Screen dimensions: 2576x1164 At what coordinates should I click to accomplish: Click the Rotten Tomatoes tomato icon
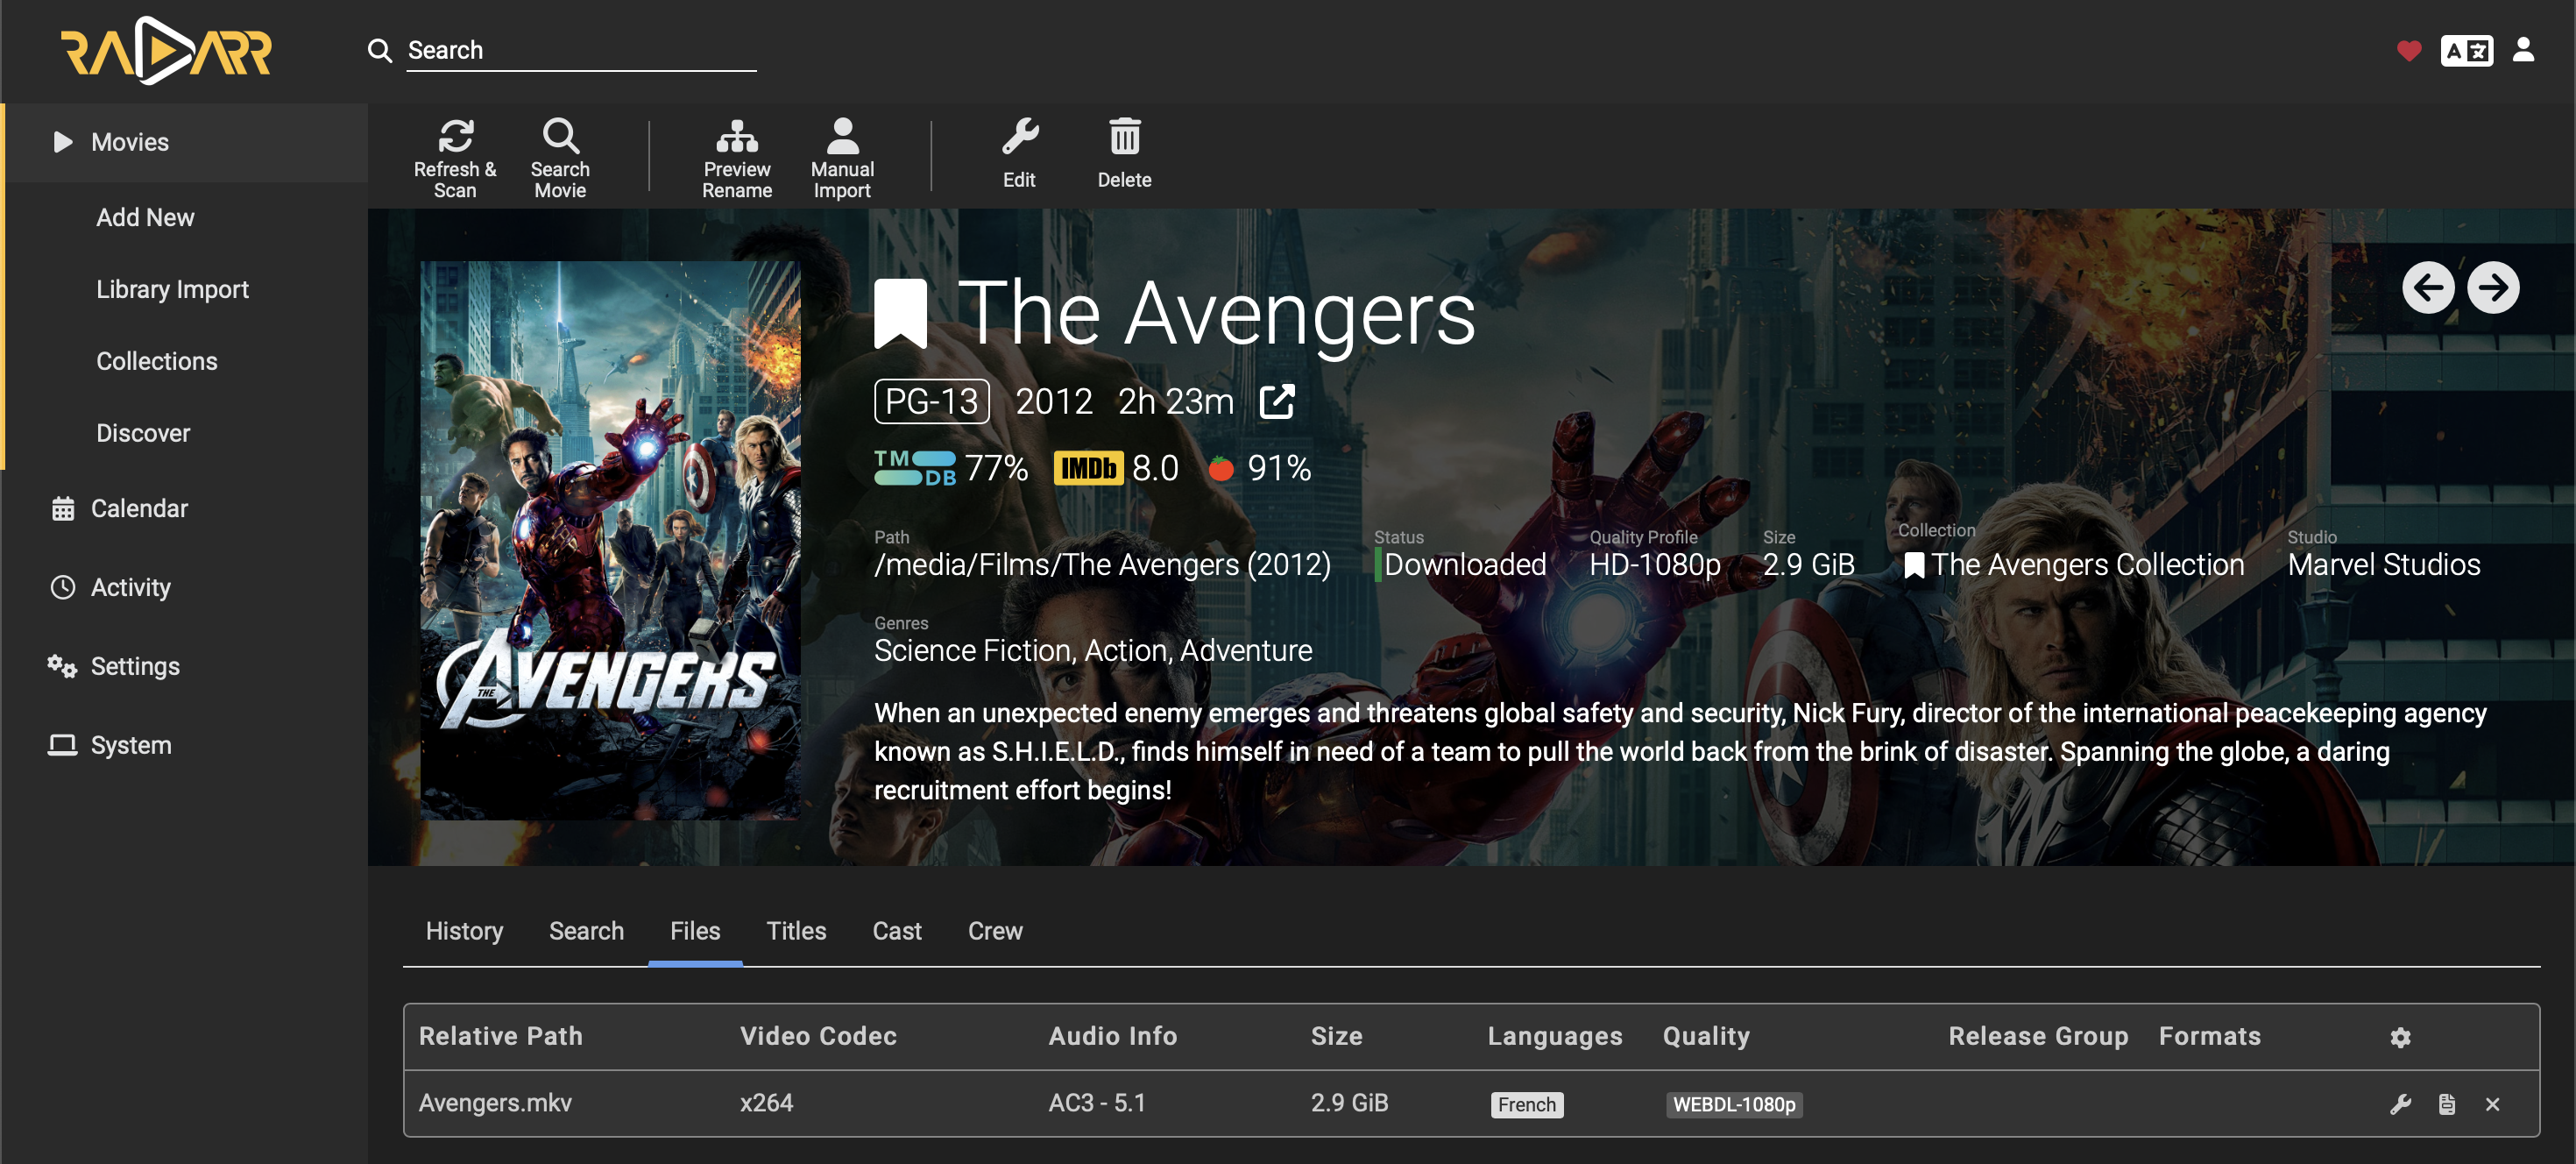[1220, 468]
